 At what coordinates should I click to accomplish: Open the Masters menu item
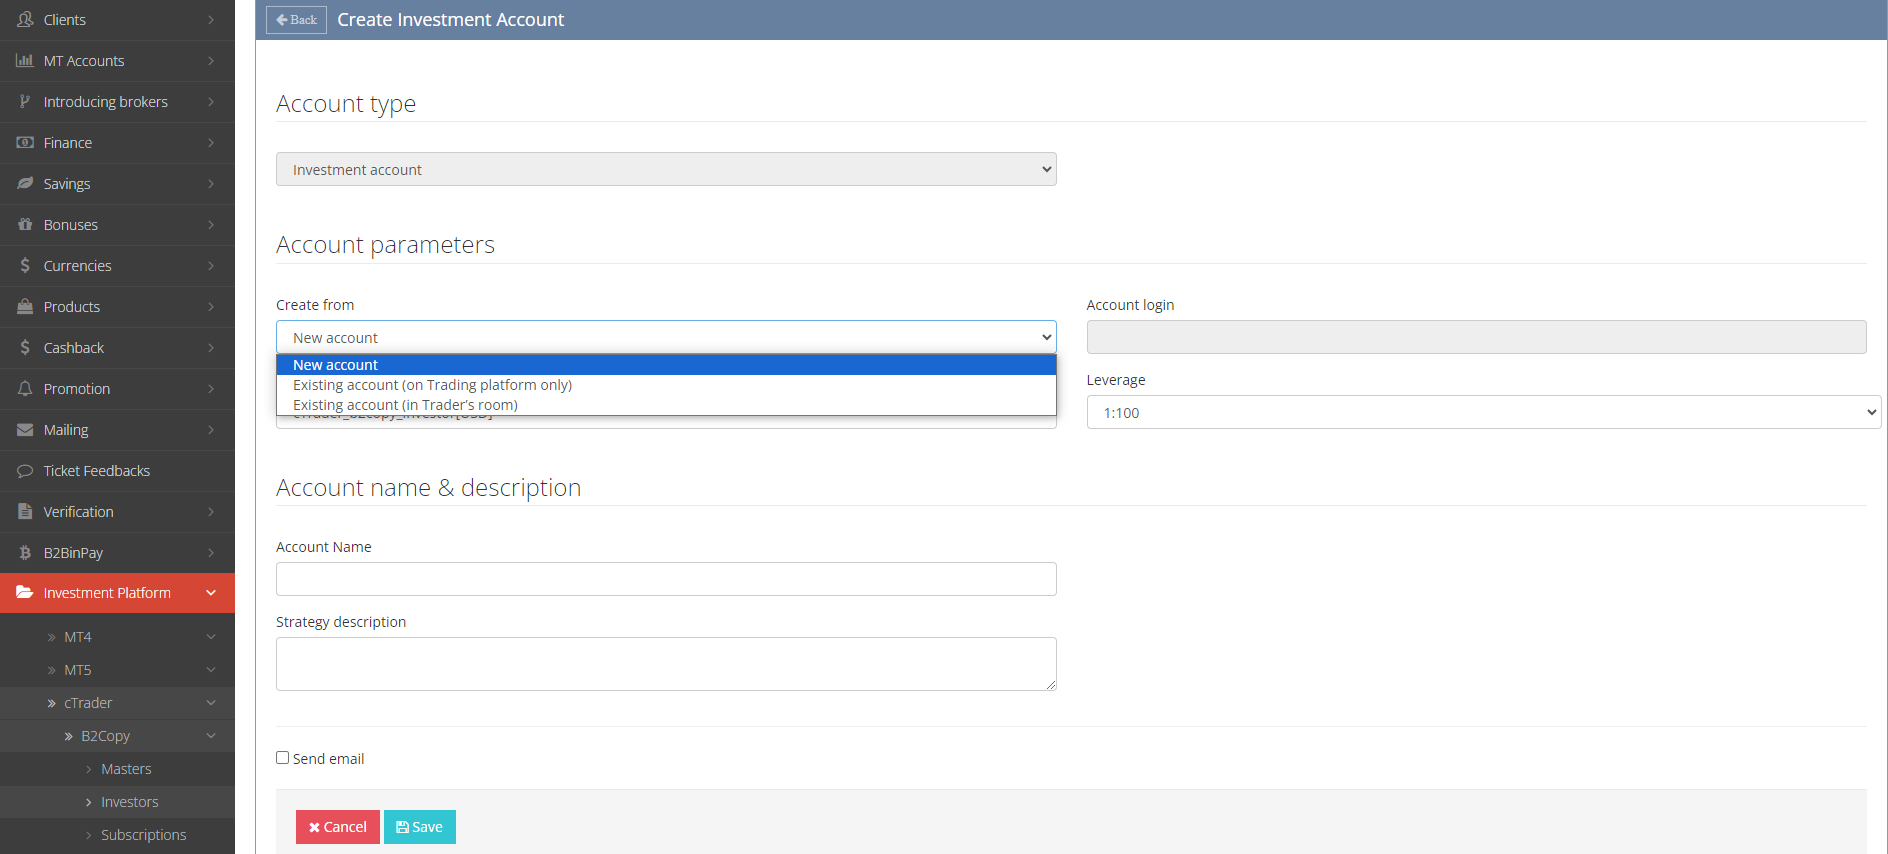coord(126,769)
